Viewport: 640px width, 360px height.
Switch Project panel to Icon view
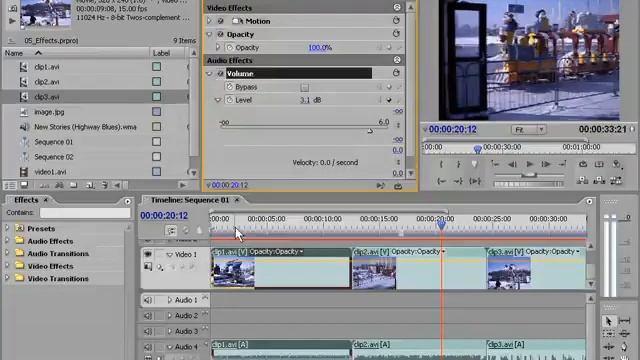pyautogui.click(x=24, y=185)
